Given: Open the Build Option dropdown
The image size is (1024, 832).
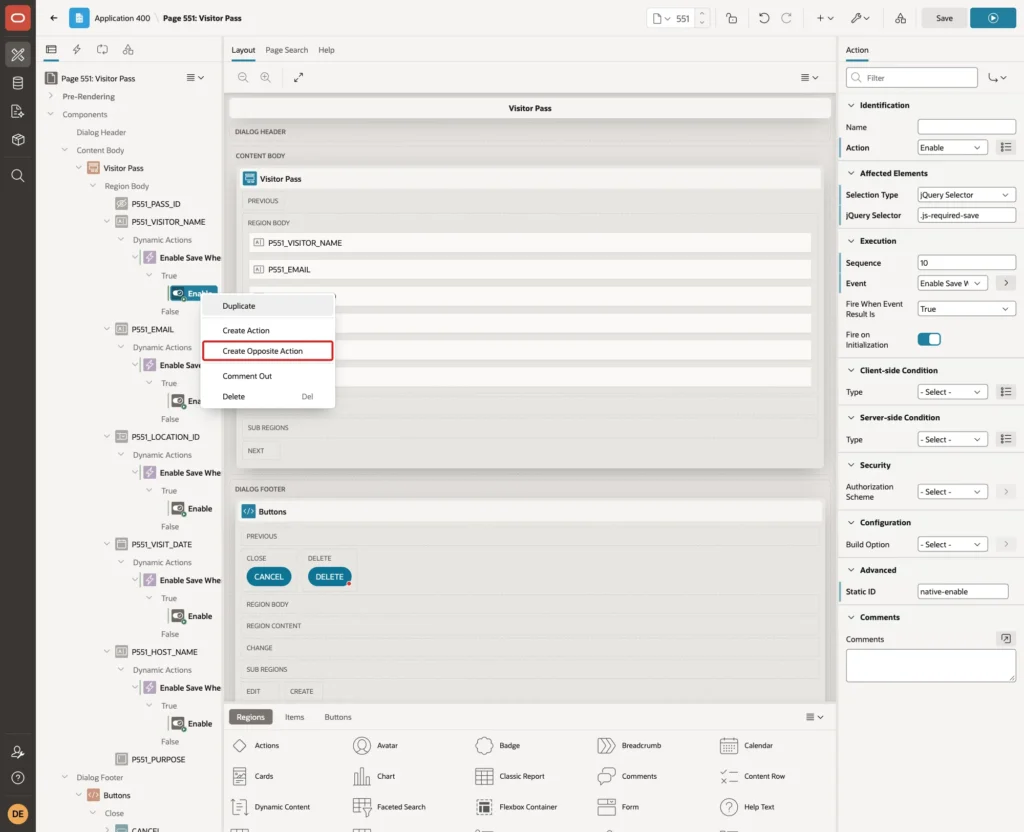Looking at the screenshot, I should pyautogui.click(x=952, y=545).
